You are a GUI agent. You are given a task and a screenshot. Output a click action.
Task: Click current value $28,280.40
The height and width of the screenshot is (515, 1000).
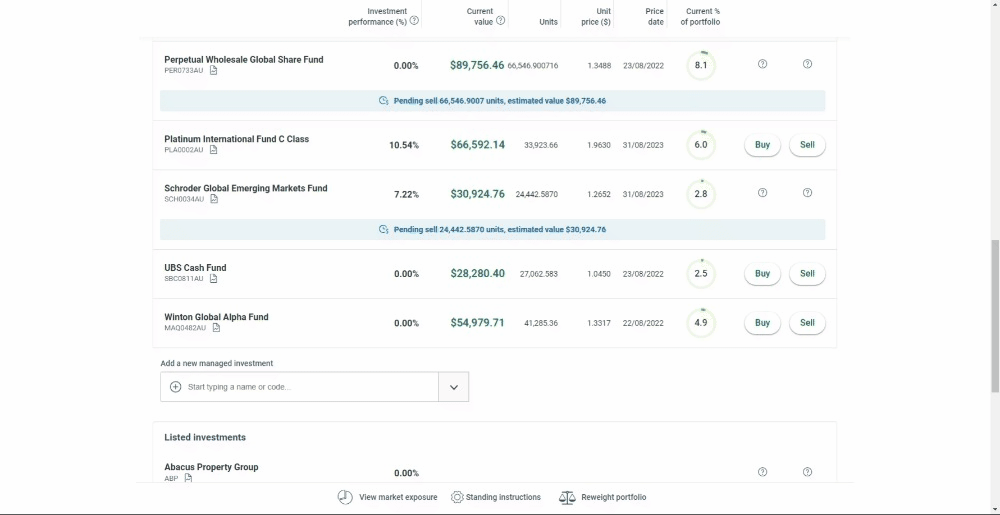tap(477, 273)
